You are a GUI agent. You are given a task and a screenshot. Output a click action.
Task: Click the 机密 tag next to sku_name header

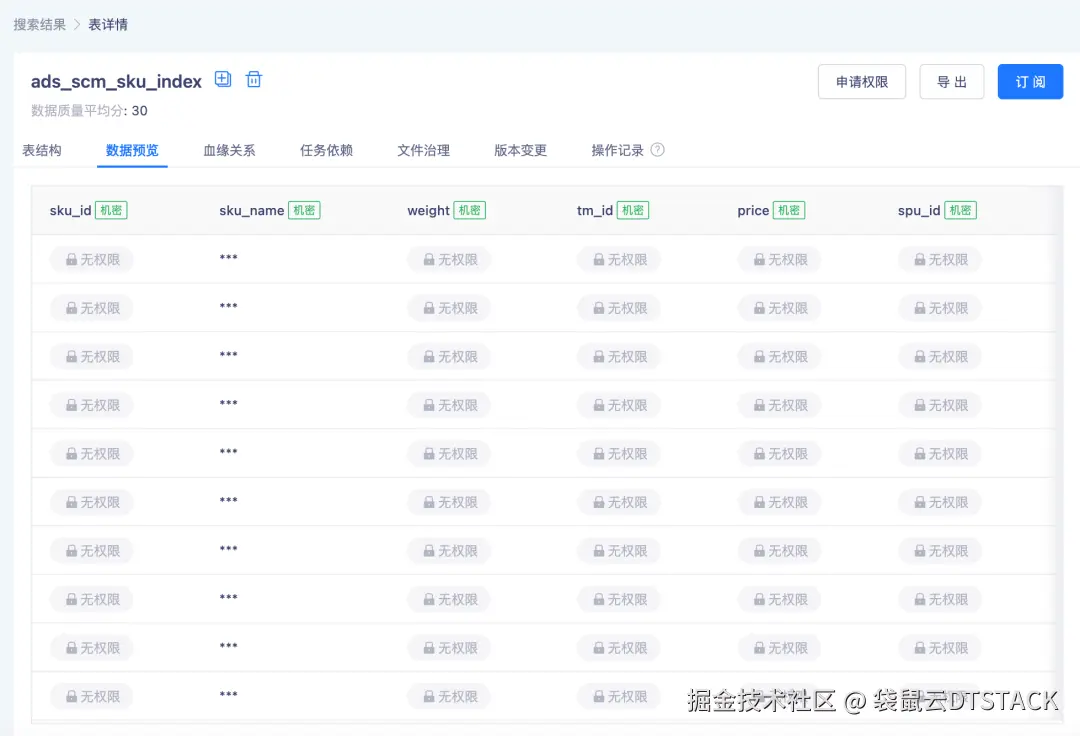(304, 210)
